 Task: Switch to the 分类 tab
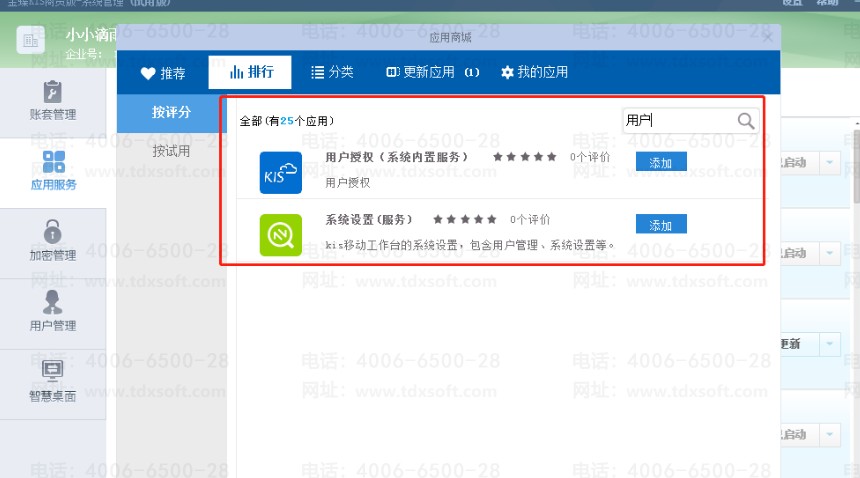pyautogui.click(x=332, y=72)
